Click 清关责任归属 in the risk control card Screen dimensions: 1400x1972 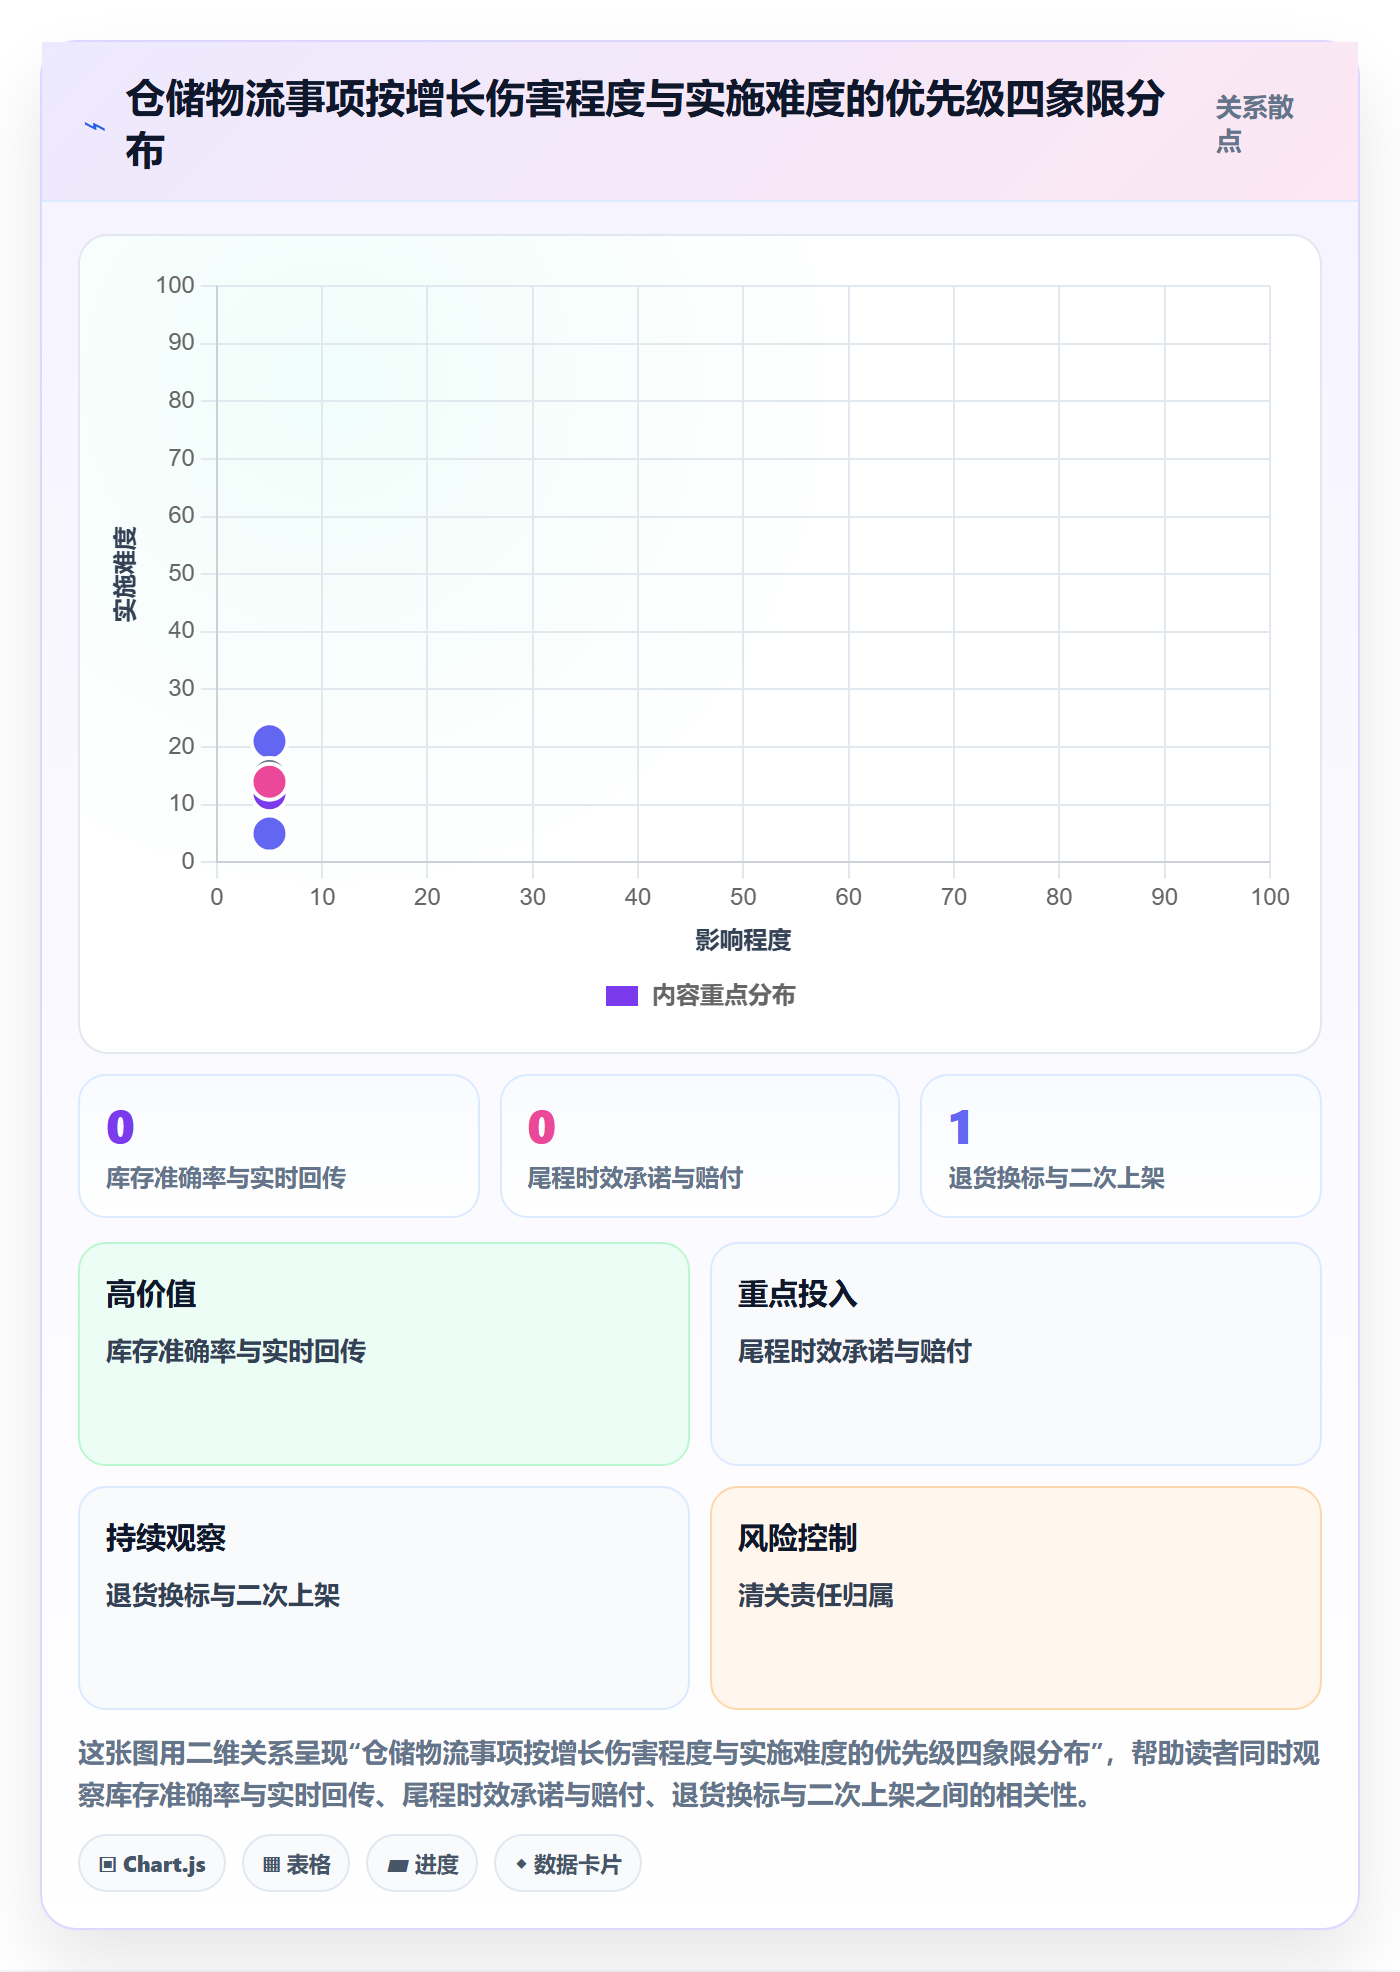[816, 1595]
